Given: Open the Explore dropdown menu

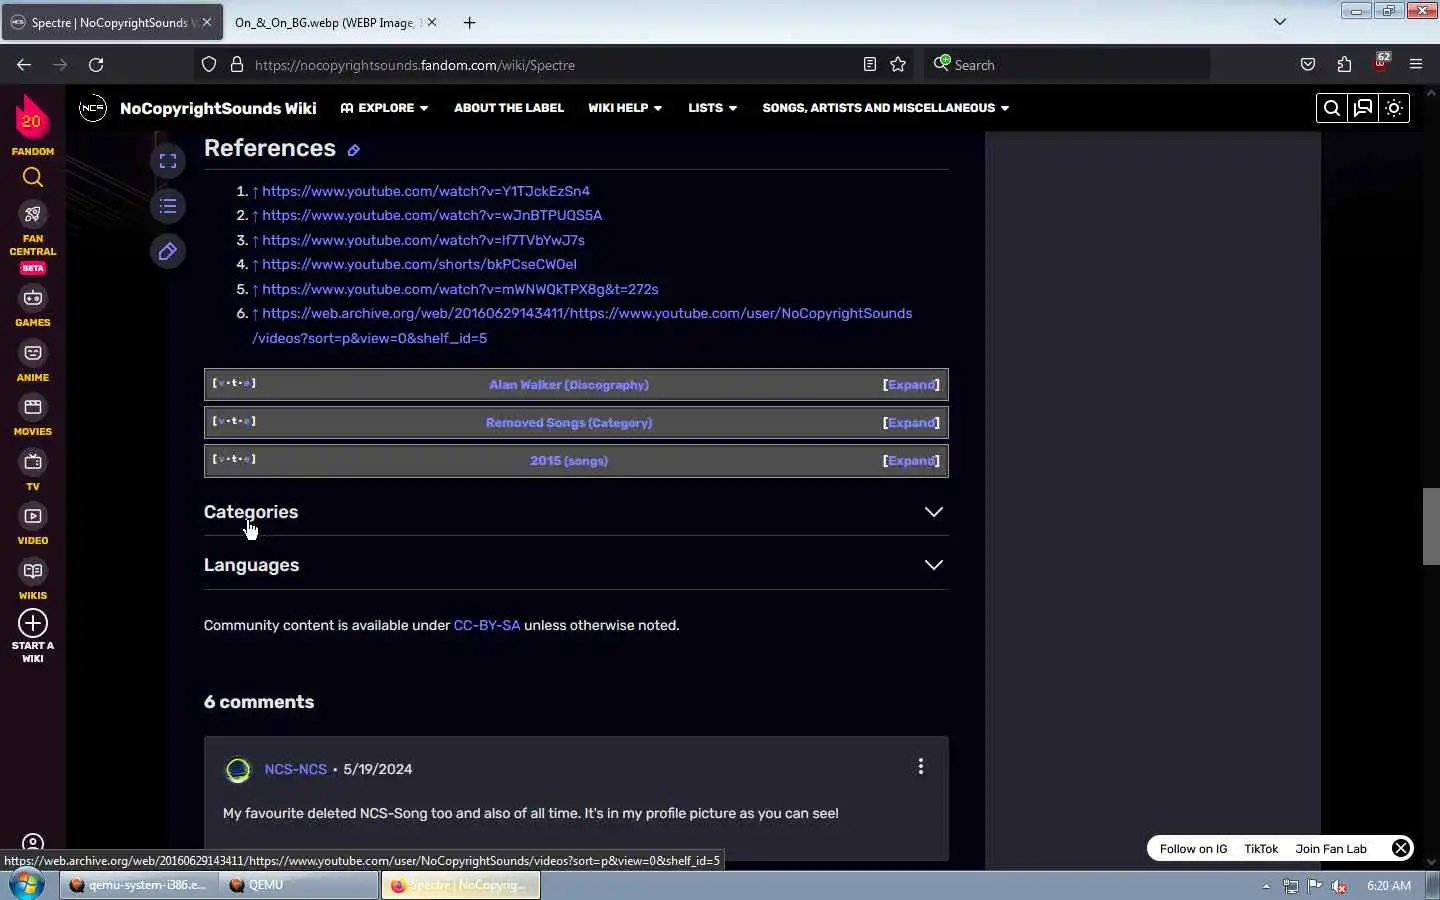Looking at the screenshot, I should pos(384,108).
